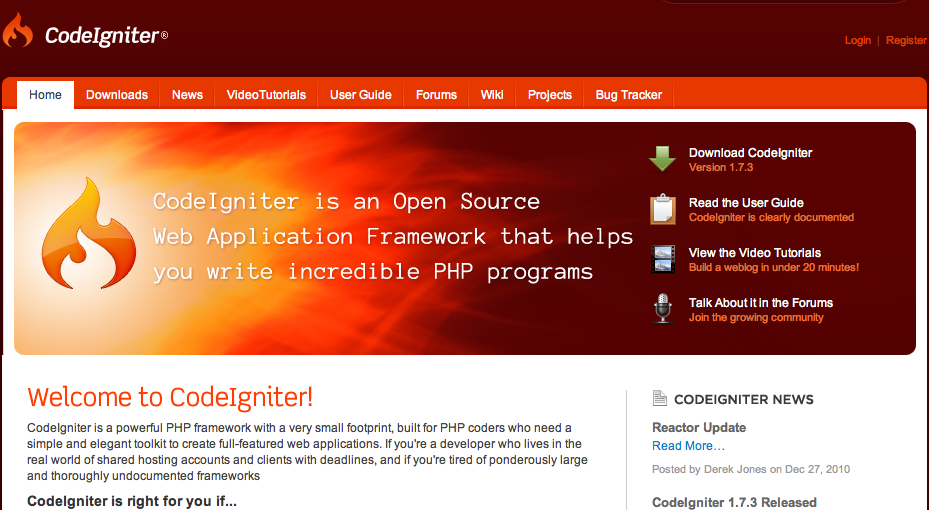Image resolution: width=929 pixels, height=510 pixels.
Task: Click the CODEIGNITER NEWS section title
Action: coord(744,399)
